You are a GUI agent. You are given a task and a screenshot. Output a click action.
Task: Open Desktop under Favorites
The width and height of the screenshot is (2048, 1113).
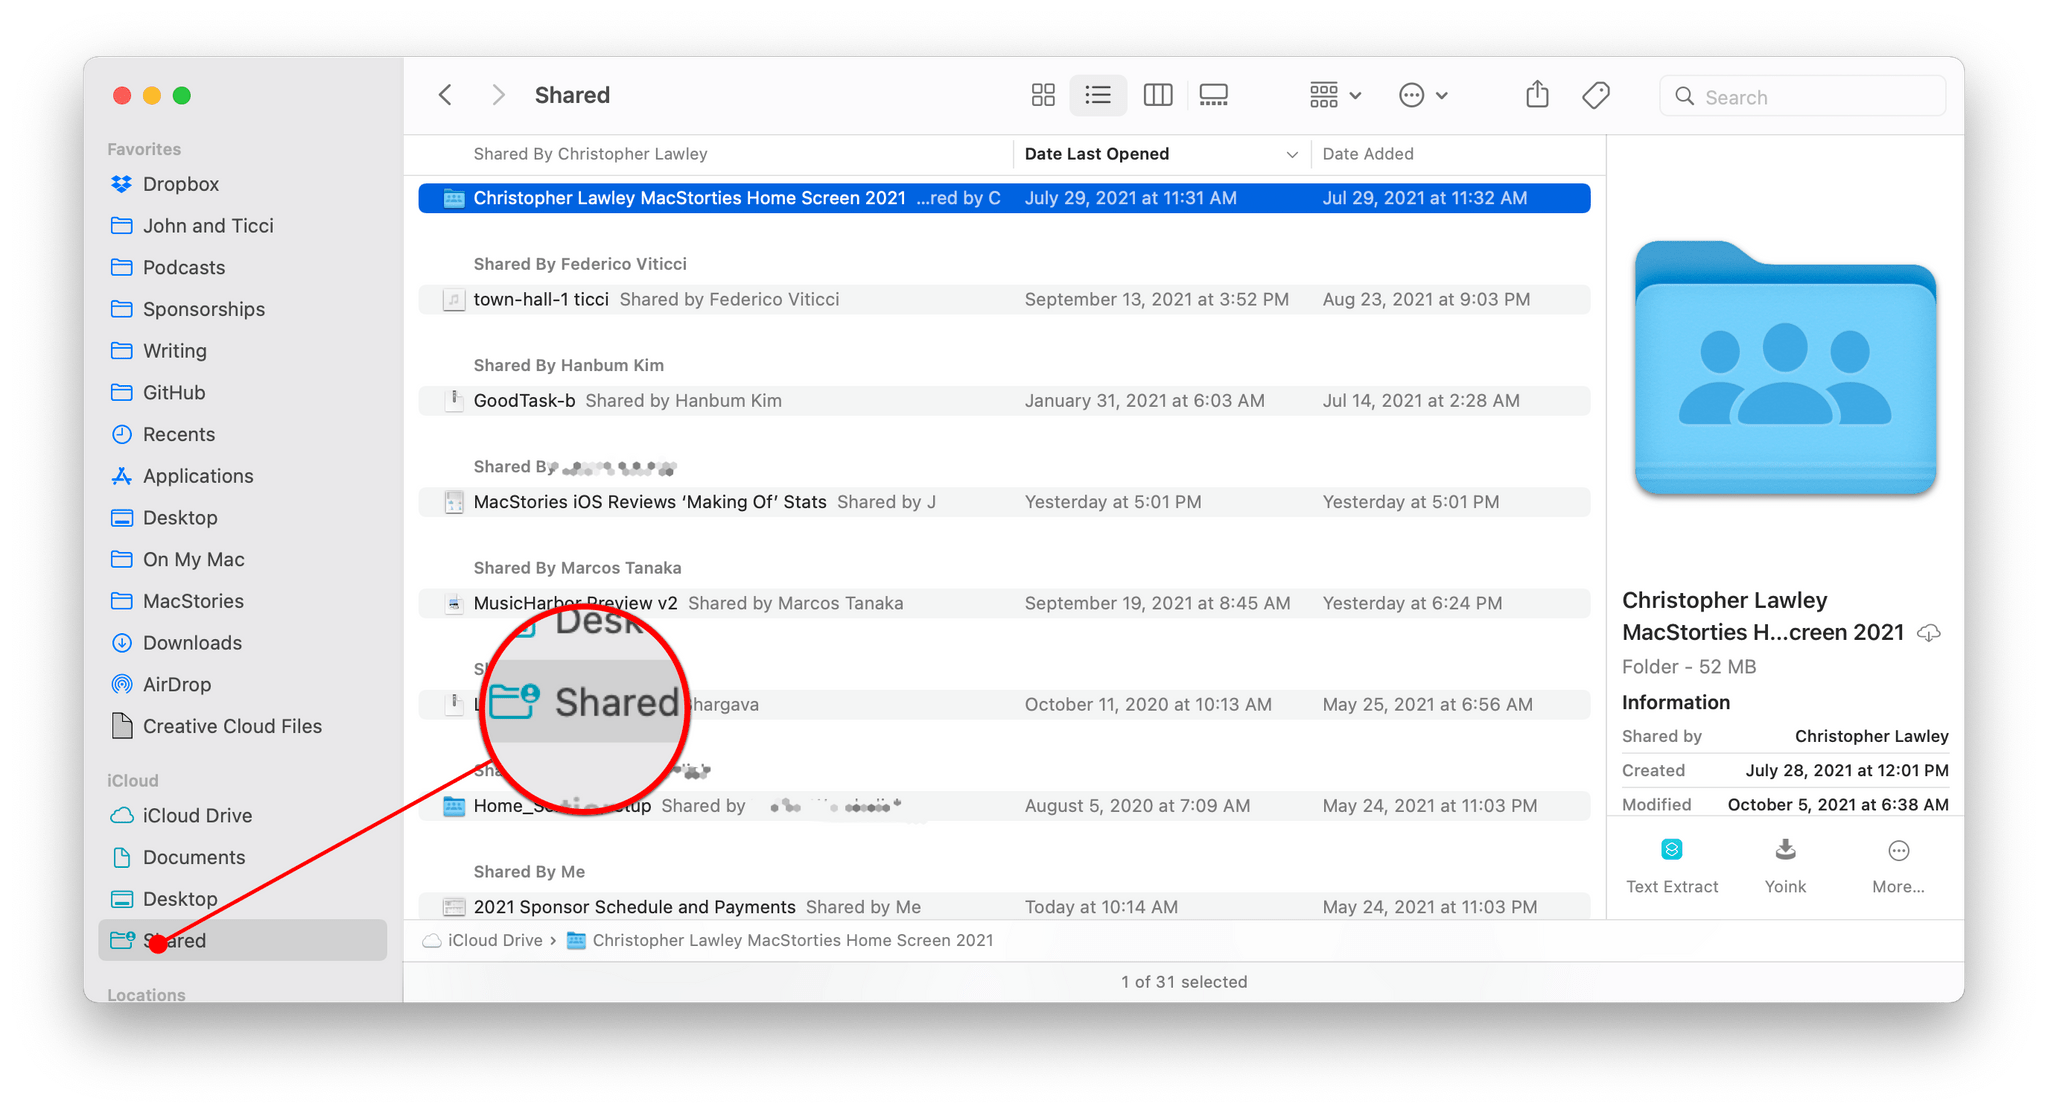click(242, 518)
